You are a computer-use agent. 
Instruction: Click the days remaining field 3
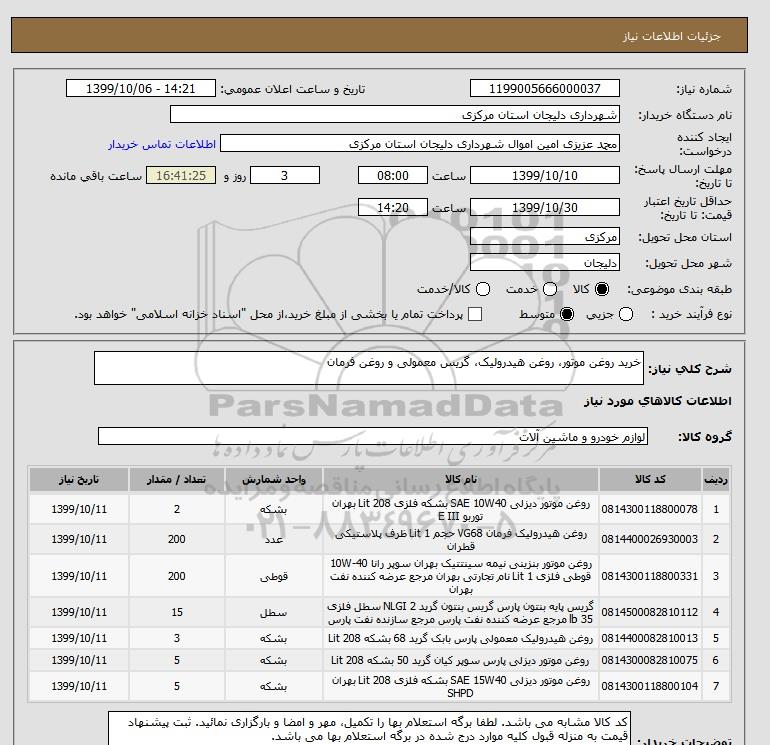pyautogui.click(x=285, y=175)
